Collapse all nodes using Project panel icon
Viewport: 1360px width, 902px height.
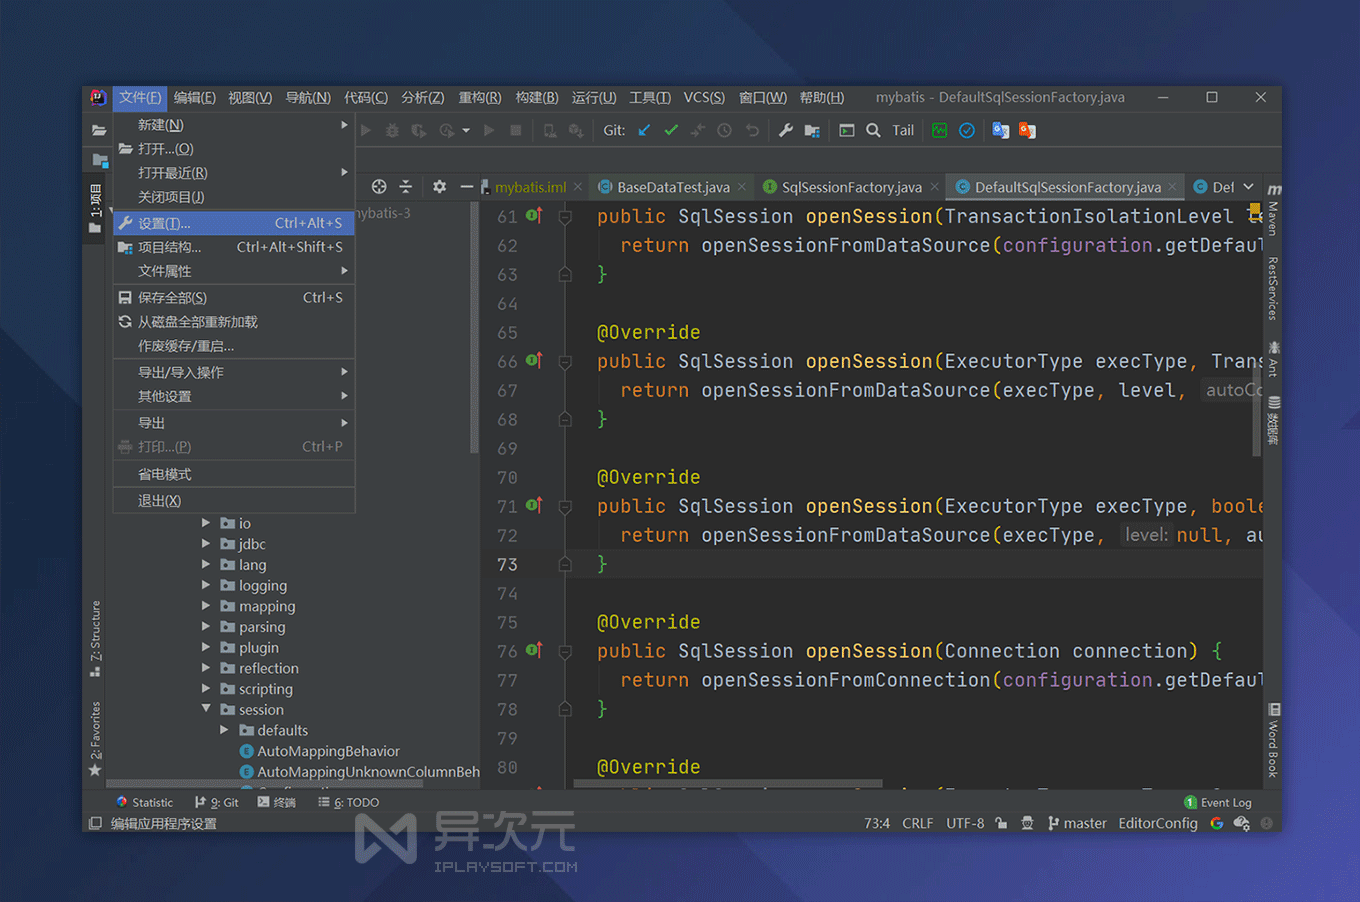406,186
